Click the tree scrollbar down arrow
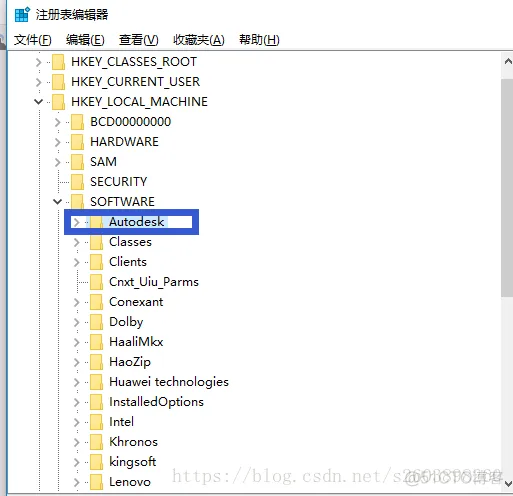The height and width of the screenshot is (496, 513). pyautogui.click(x=508, y=483)
